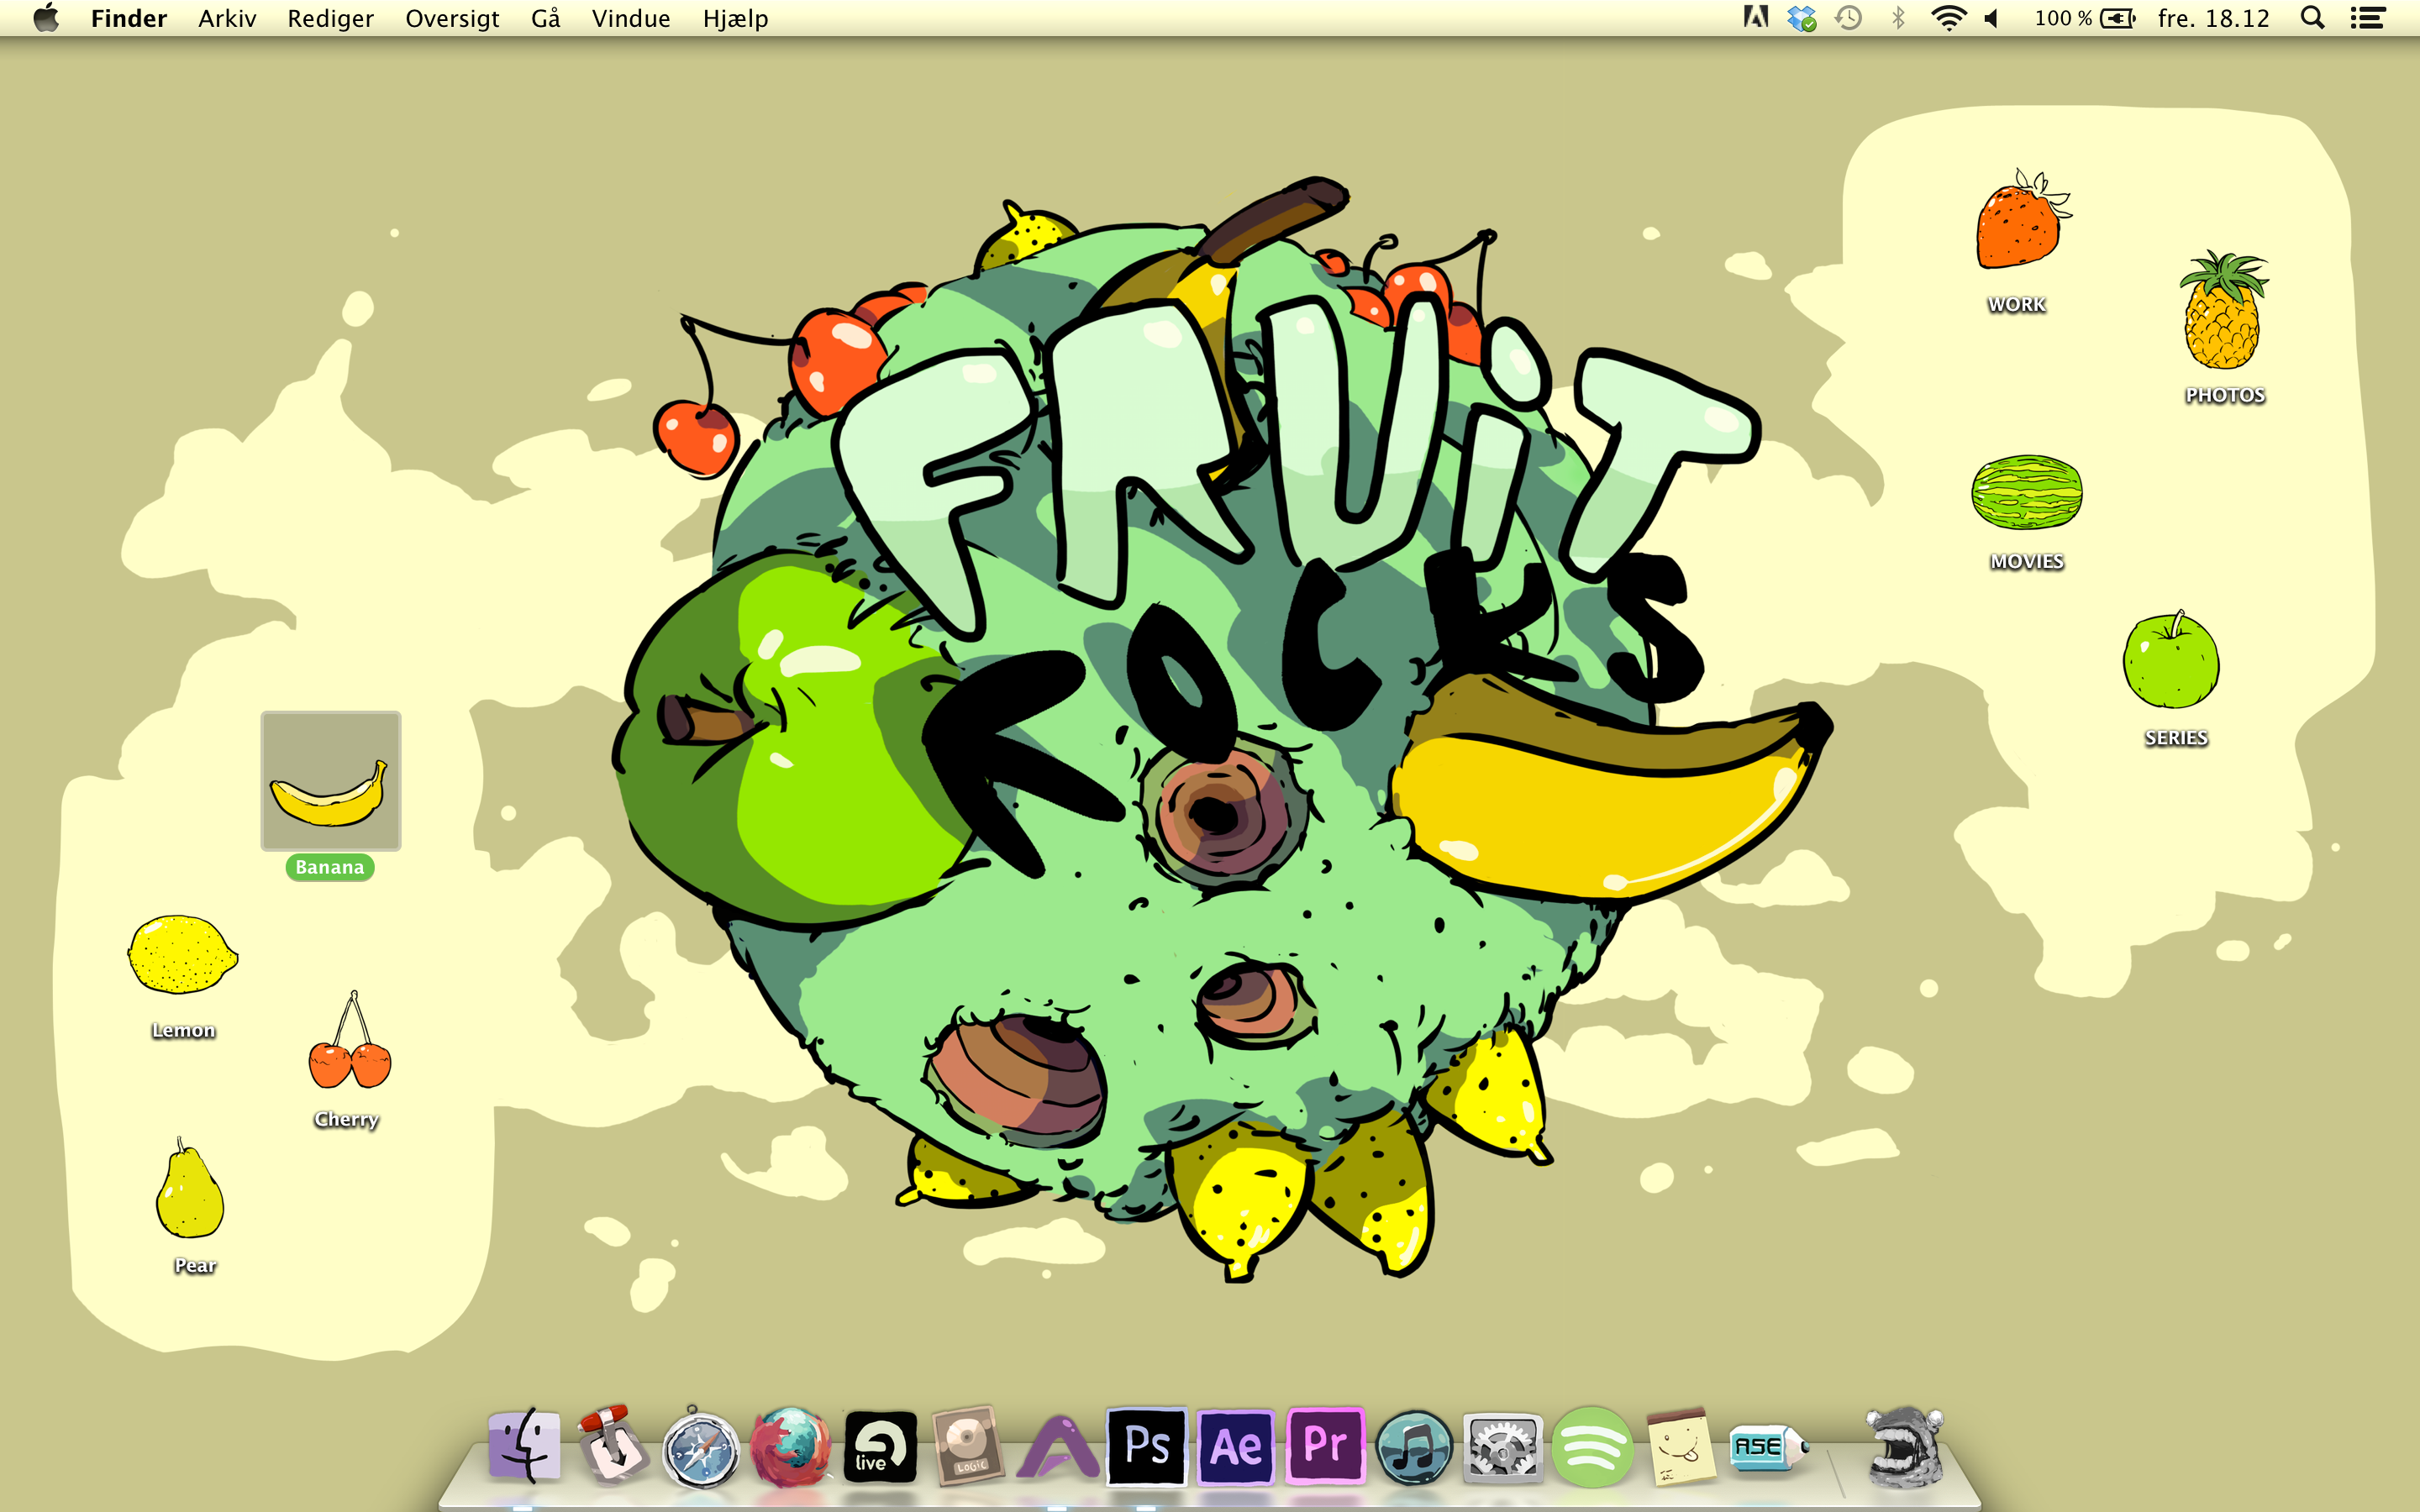
Task: Open the Wi-Fi status menu
Action: tap(1948, 18)
